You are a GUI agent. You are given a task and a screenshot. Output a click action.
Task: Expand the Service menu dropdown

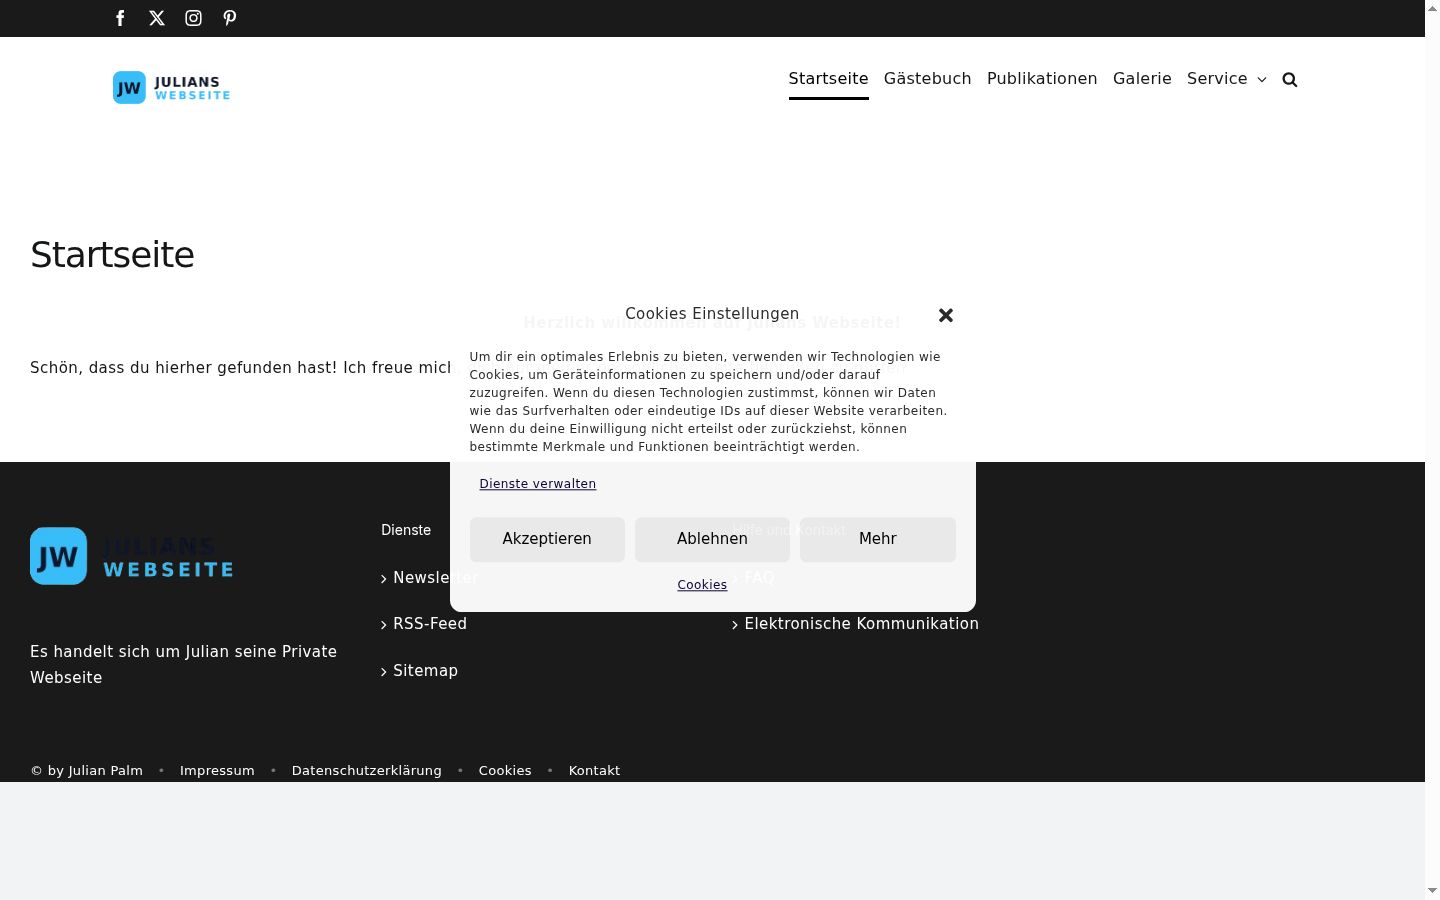pyautogui.click(x=1226, y=79)
